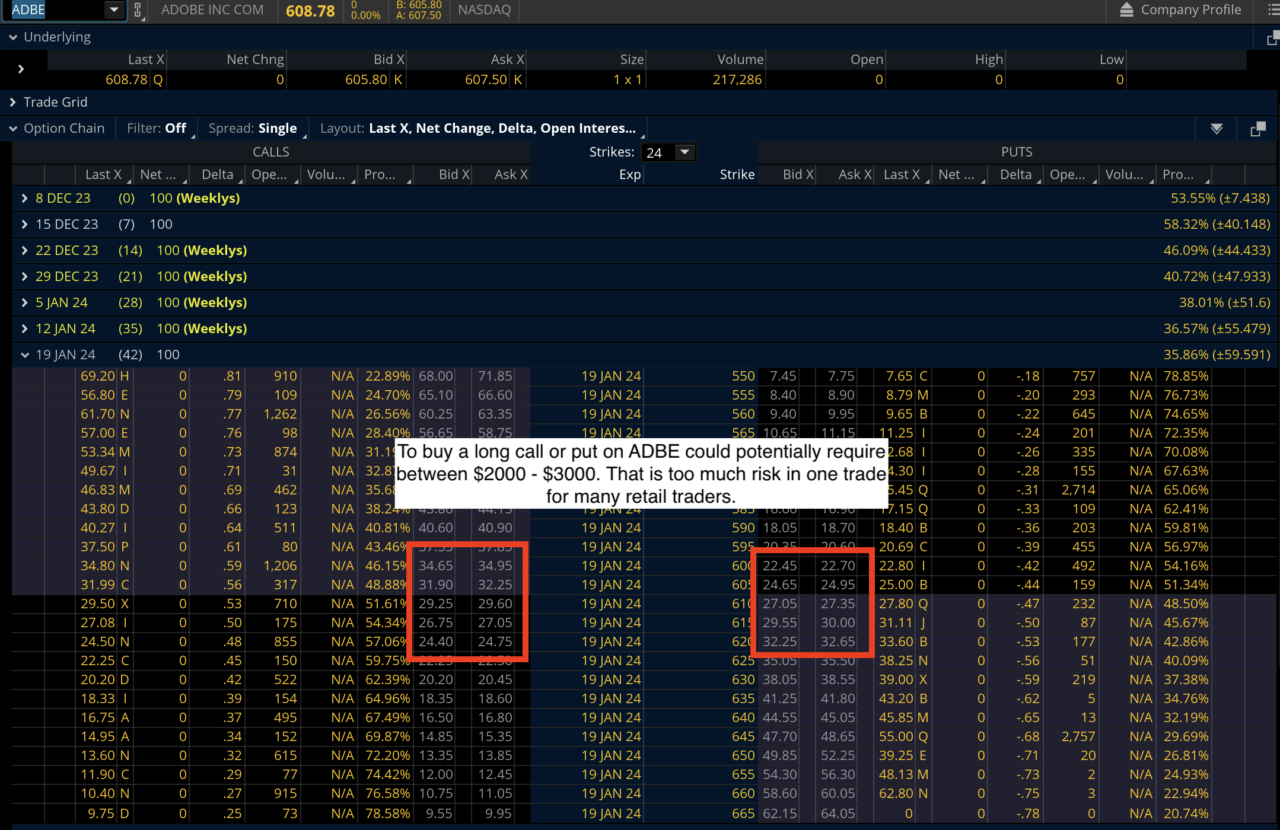This screenshot has width=1280, height=830.
Task: Expand the 22 DEC 23 weekly expiration
Action: 25,250
